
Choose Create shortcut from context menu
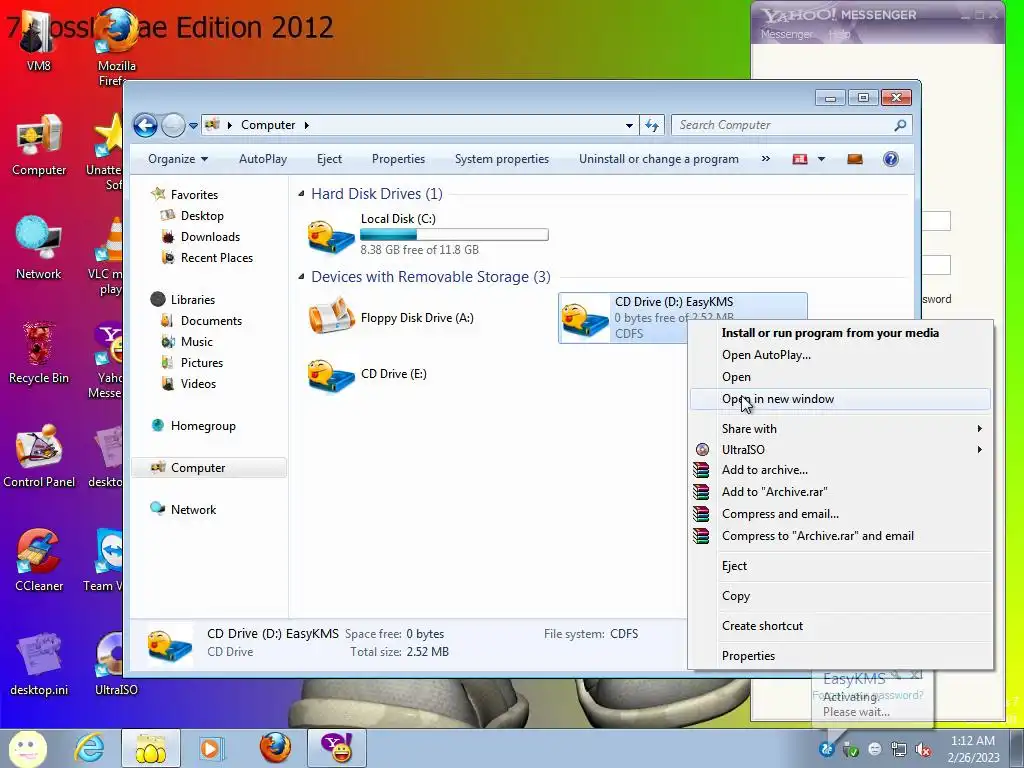[x=840, y=626]
